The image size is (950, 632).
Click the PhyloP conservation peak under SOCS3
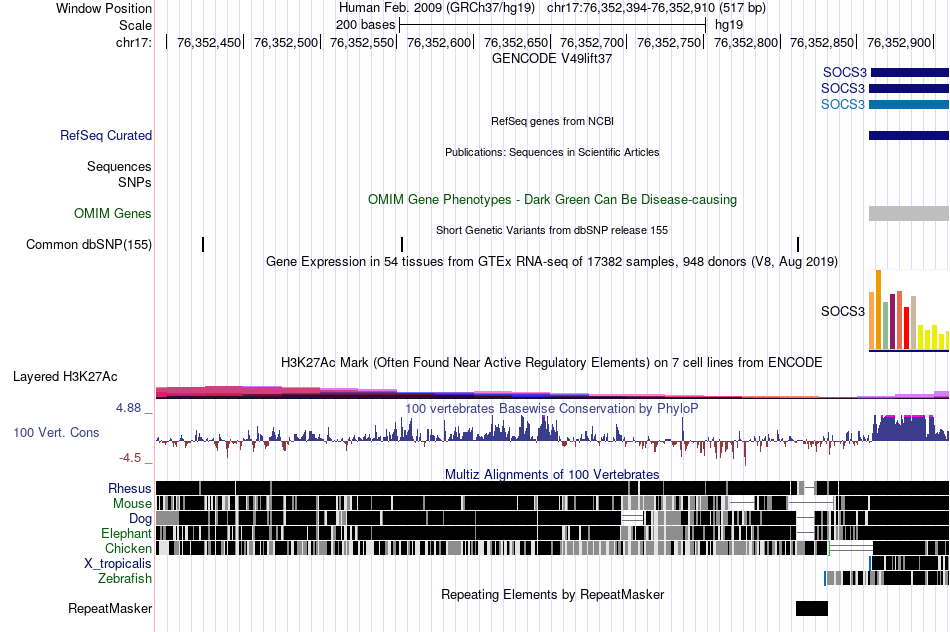click(x=909, y=428)
